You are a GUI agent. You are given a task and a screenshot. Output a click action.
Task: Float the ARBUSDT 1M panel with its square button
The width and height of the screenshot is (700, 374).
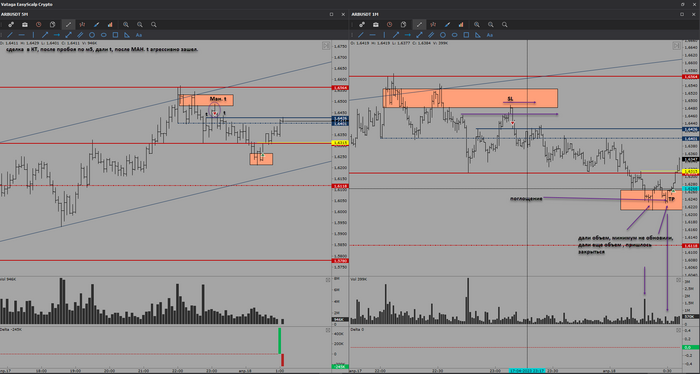(x=682, y=14)
